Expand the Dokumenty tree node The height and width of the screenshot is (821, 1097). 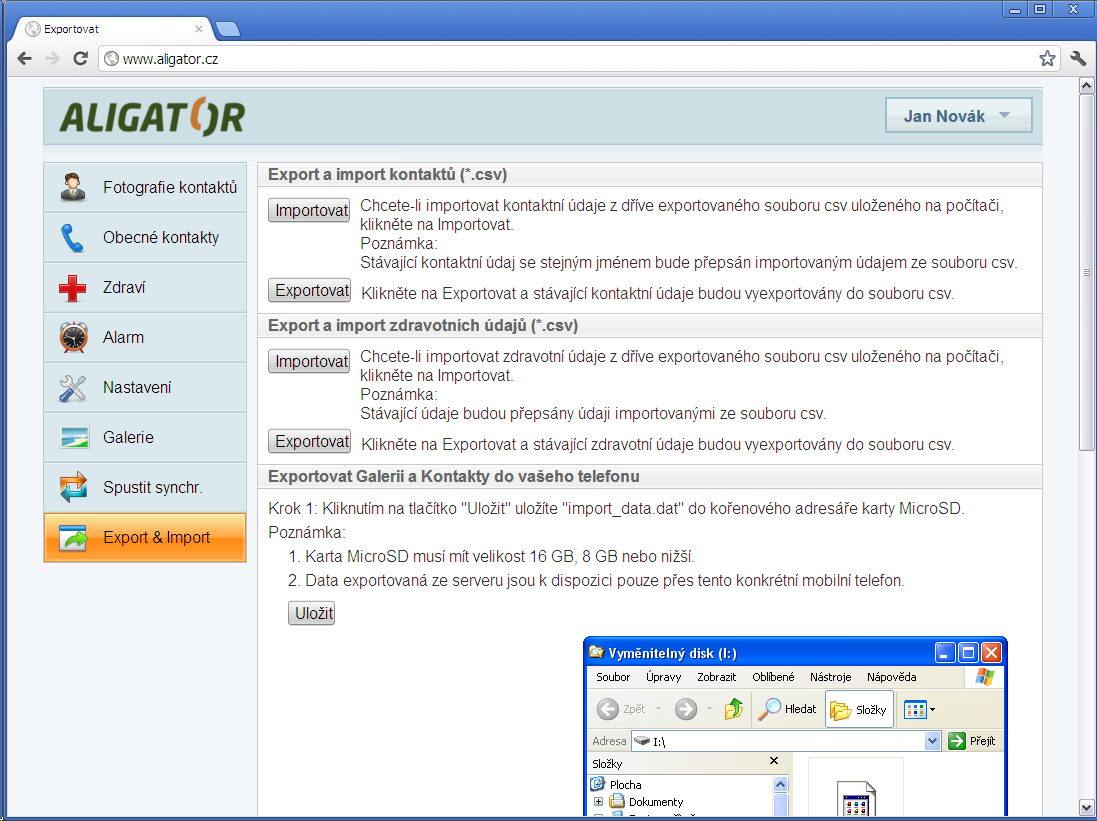(598, 801)
